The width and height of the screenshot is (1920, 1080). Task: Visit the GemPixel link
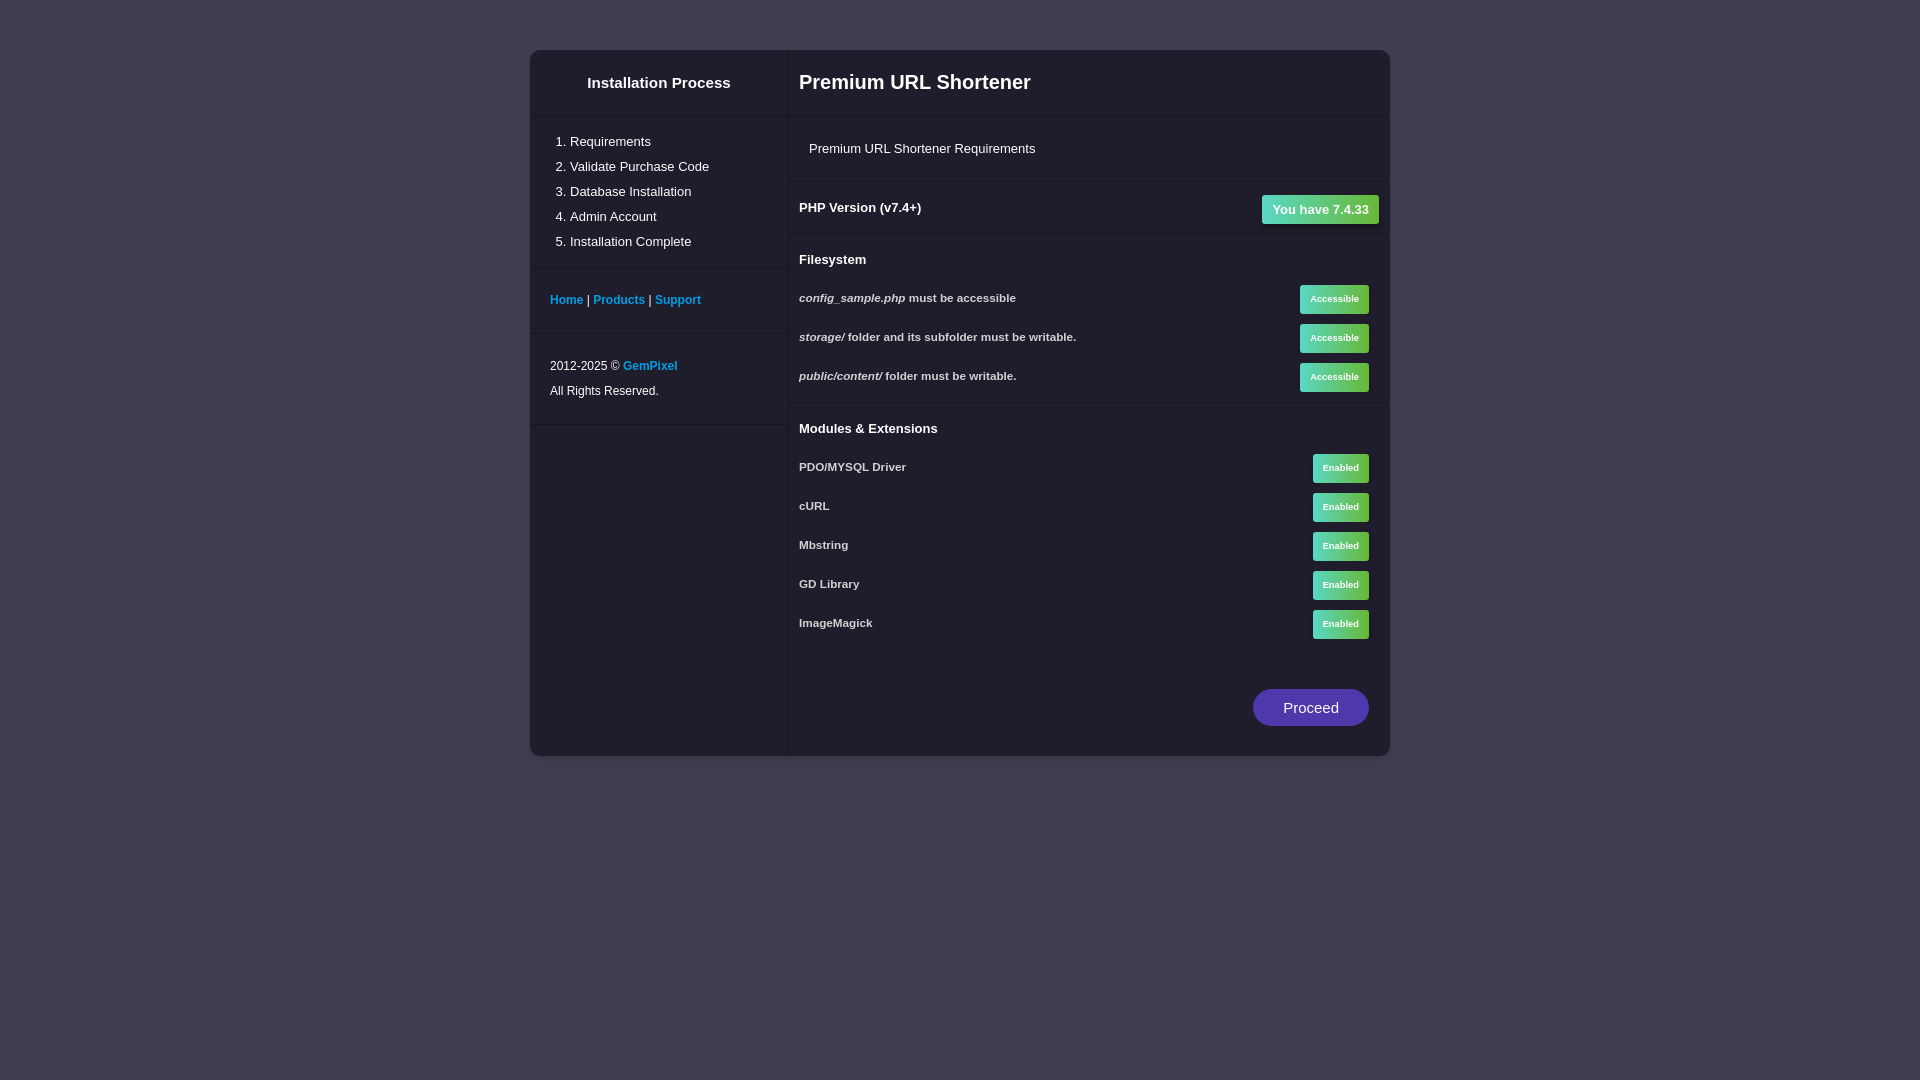click(650, 366)
